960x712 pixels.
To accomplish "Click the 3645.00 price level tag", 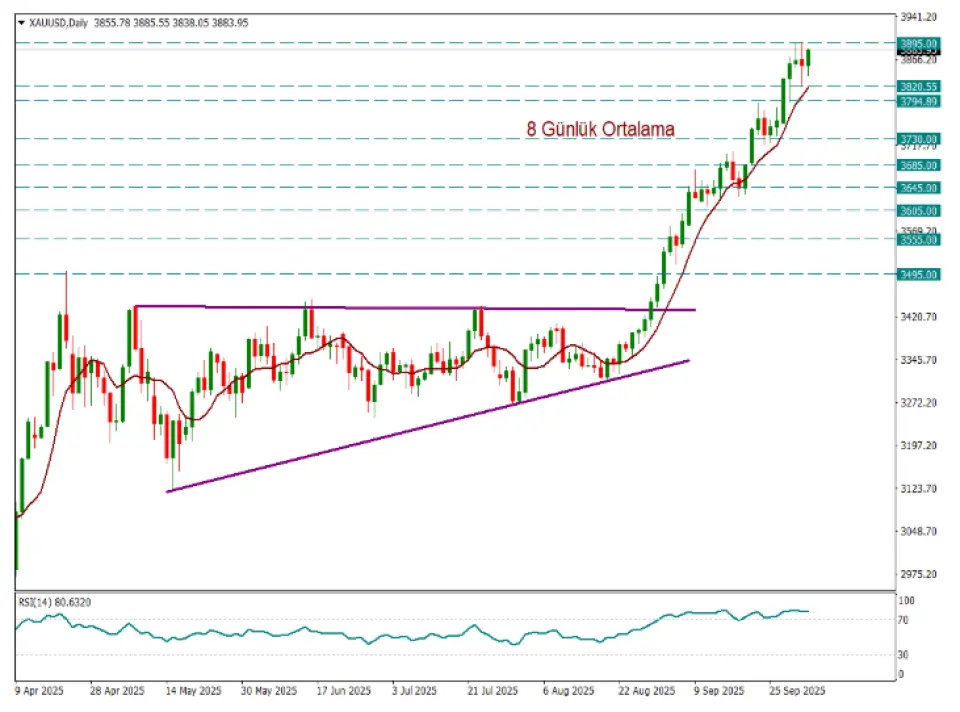I will [x=918, y=188].
